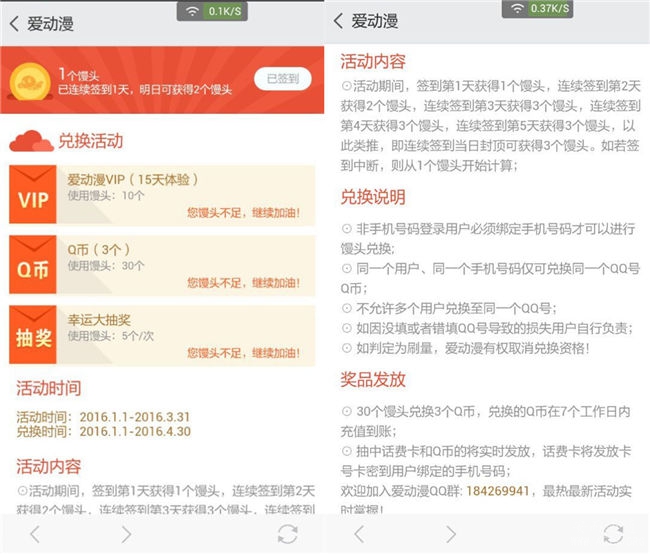The image size is (650, 554).
Task: Tap right screen 活动内容 heading
Action: pyautogui.click(x=373, y=61)
